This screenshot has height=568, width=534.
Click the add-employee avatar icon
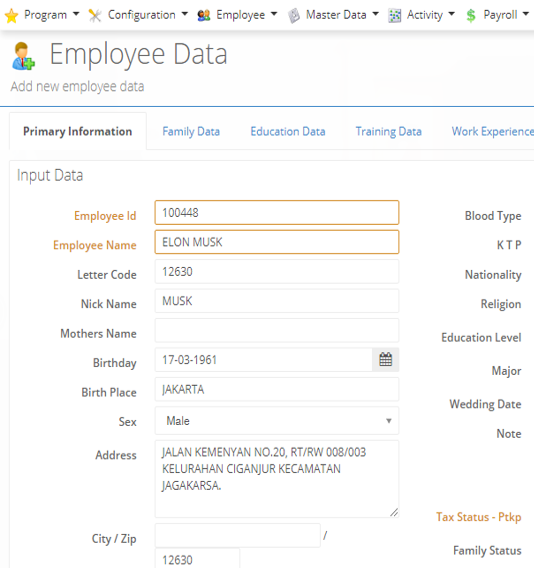pos(23,56)
